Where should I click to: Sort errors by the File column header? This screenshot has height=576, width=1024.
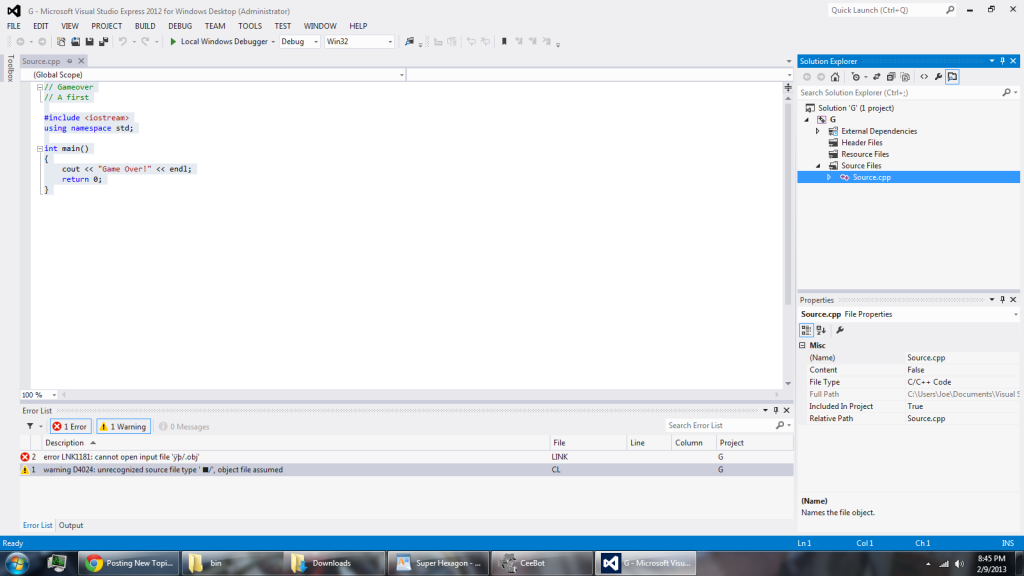point(588,443)
